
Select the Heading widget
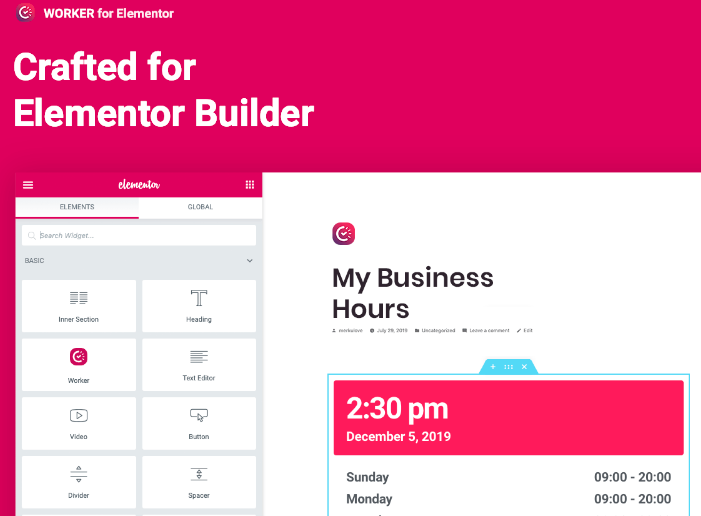click(198, 306)
